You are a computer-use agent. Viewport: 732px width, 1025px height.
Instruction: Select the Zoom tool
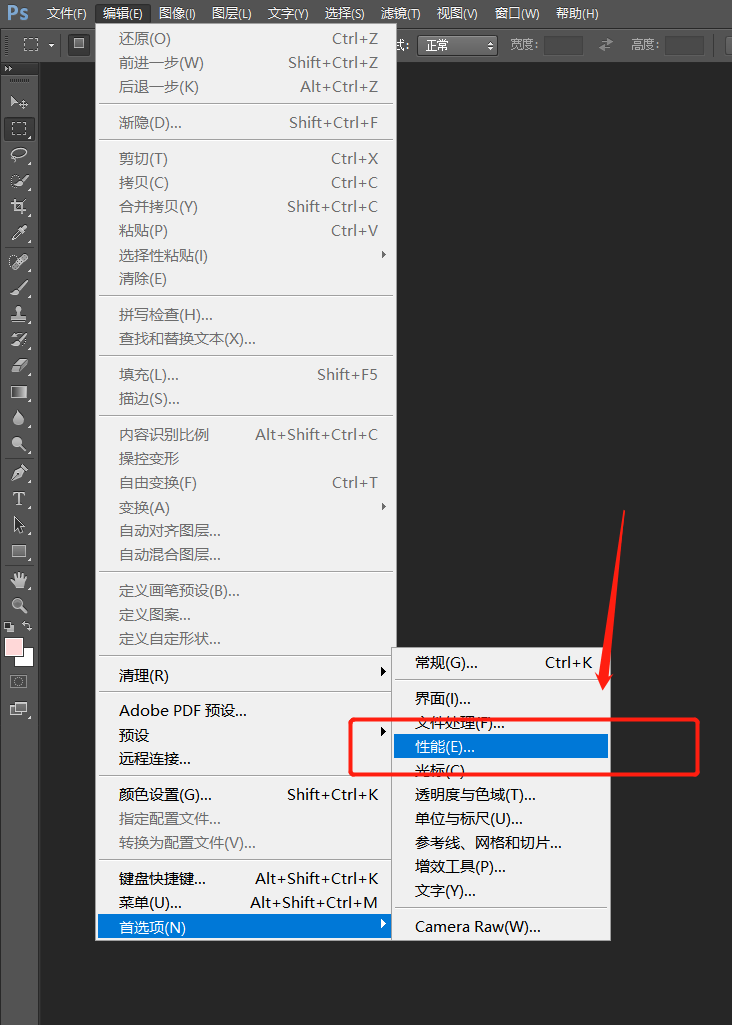point(19,605)
